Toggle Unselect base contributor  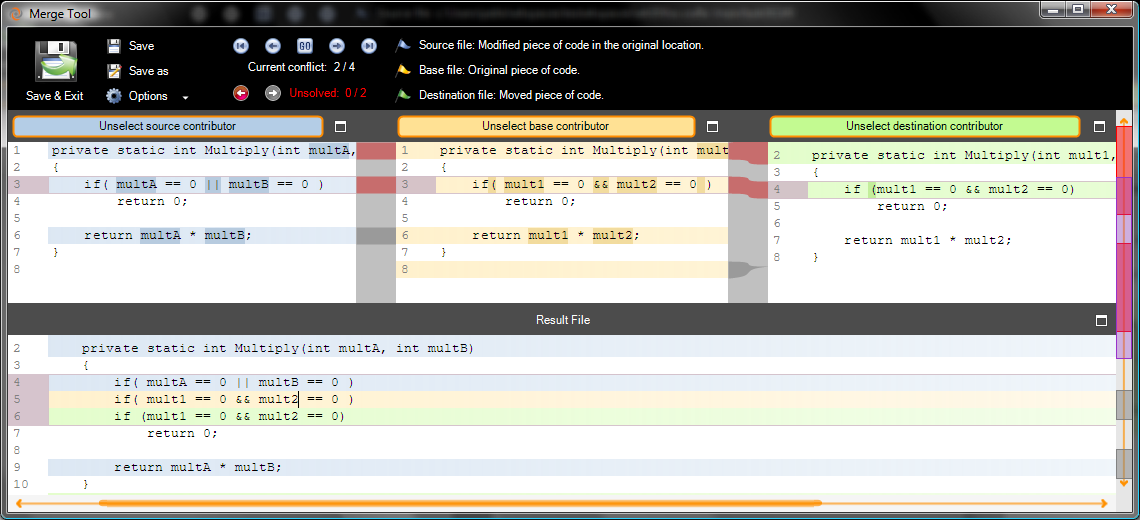(546, 127)
